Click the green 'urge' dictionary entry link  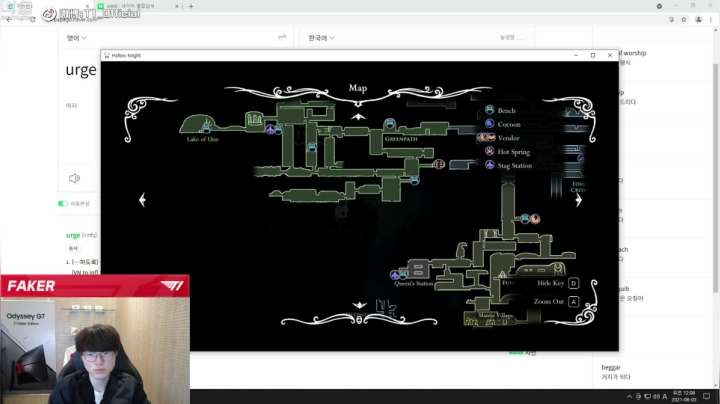pos(73,235)
